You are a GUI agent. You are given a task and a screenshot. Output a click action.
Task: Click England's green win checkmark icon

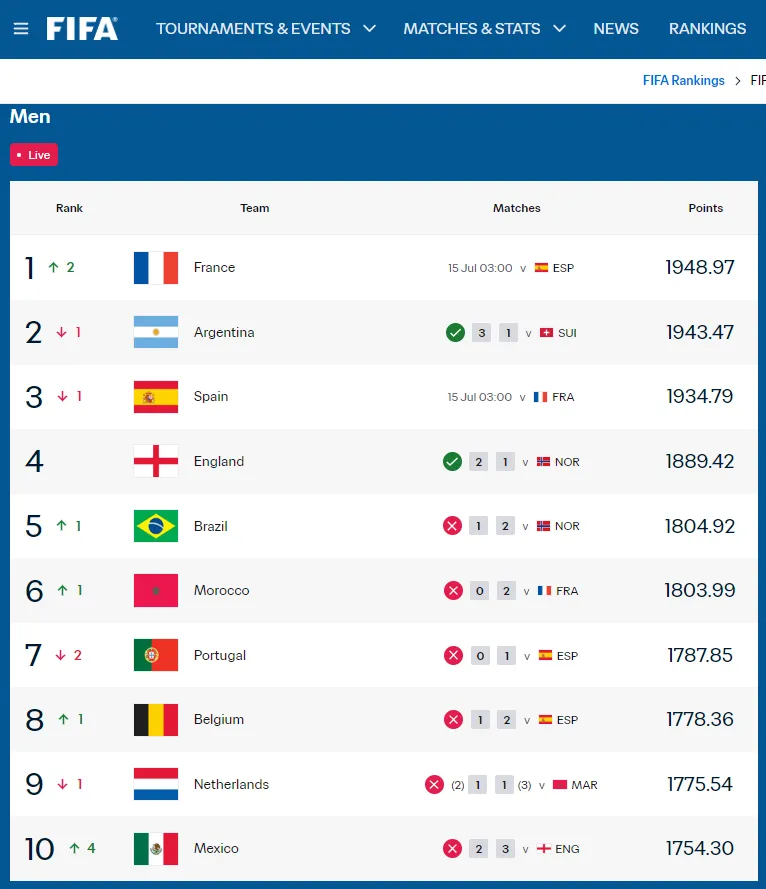[452, 462]
